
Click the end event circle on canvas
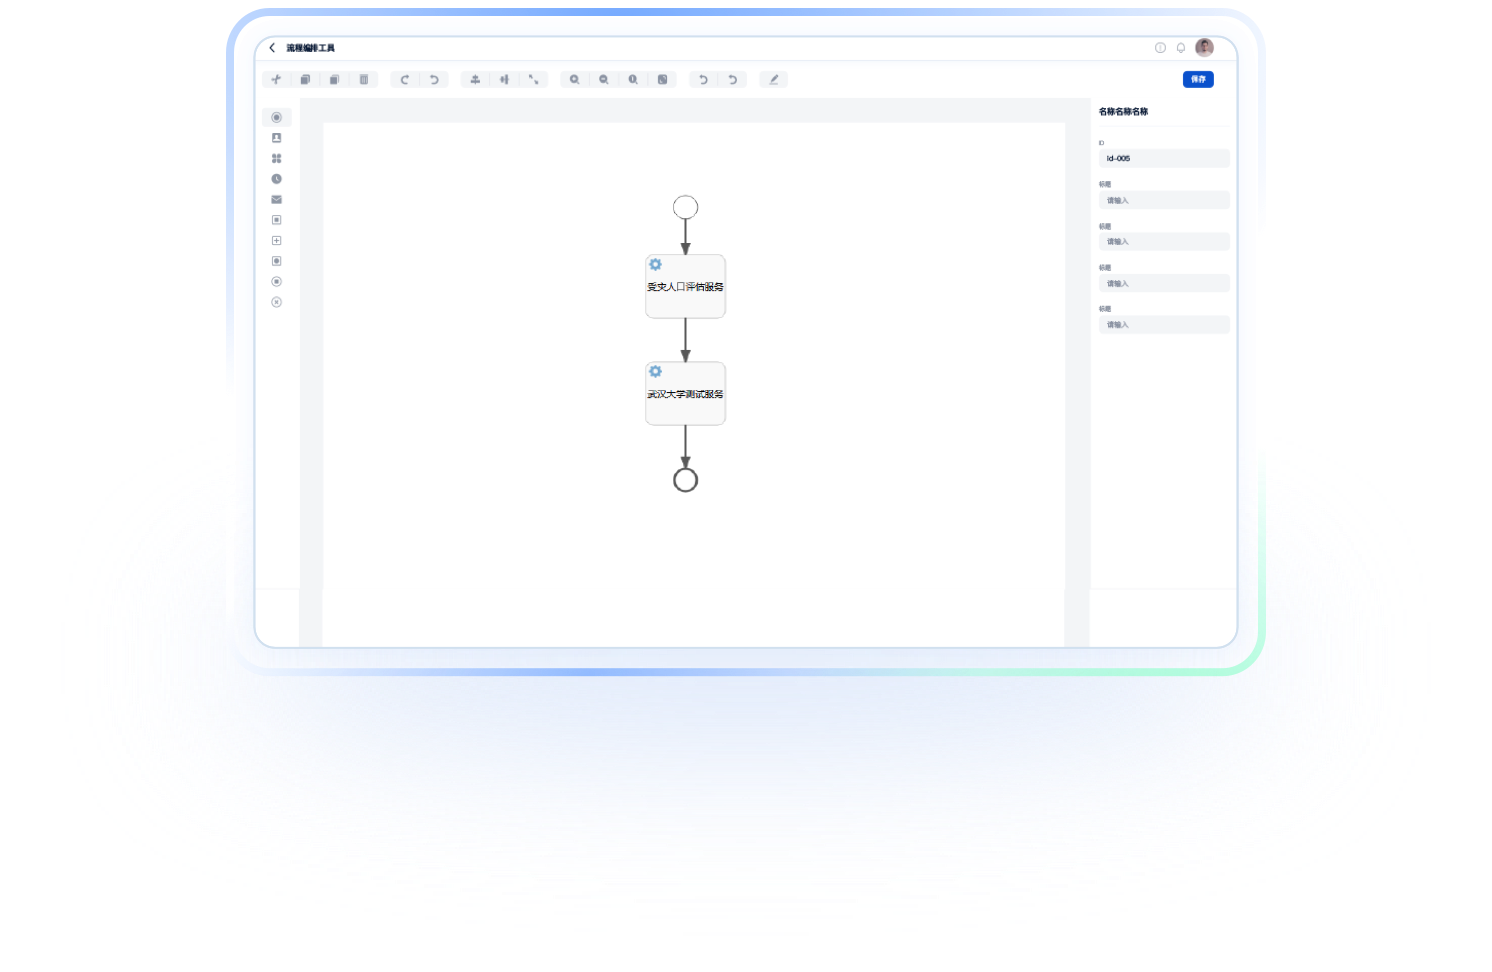[x=685, y=480]
